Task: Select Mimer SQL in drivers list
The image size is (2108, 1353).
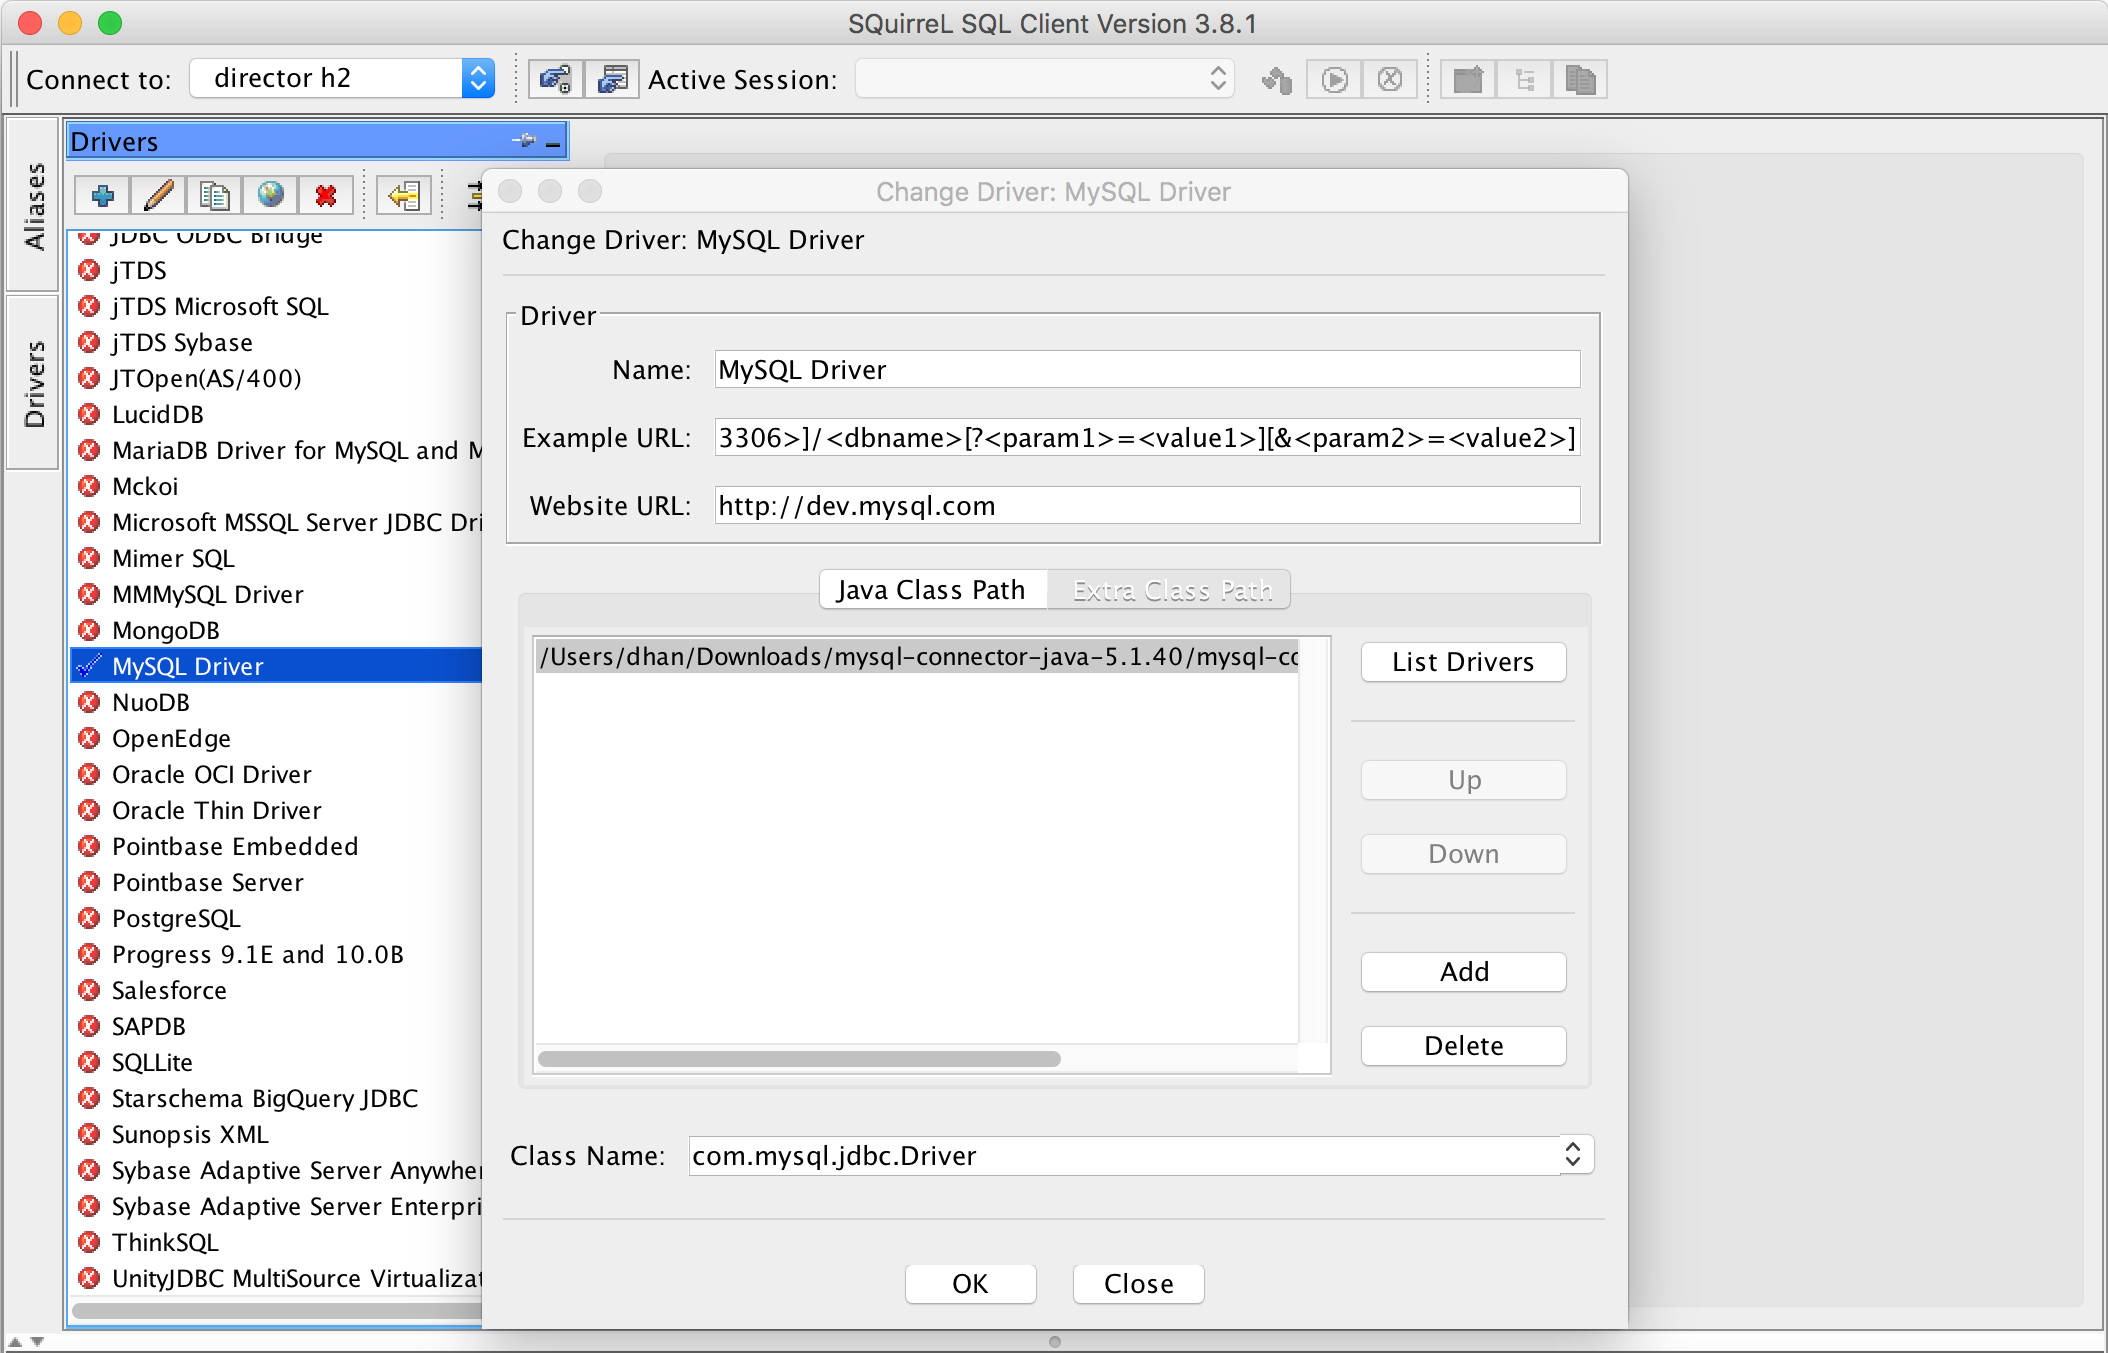Action: 277,558
